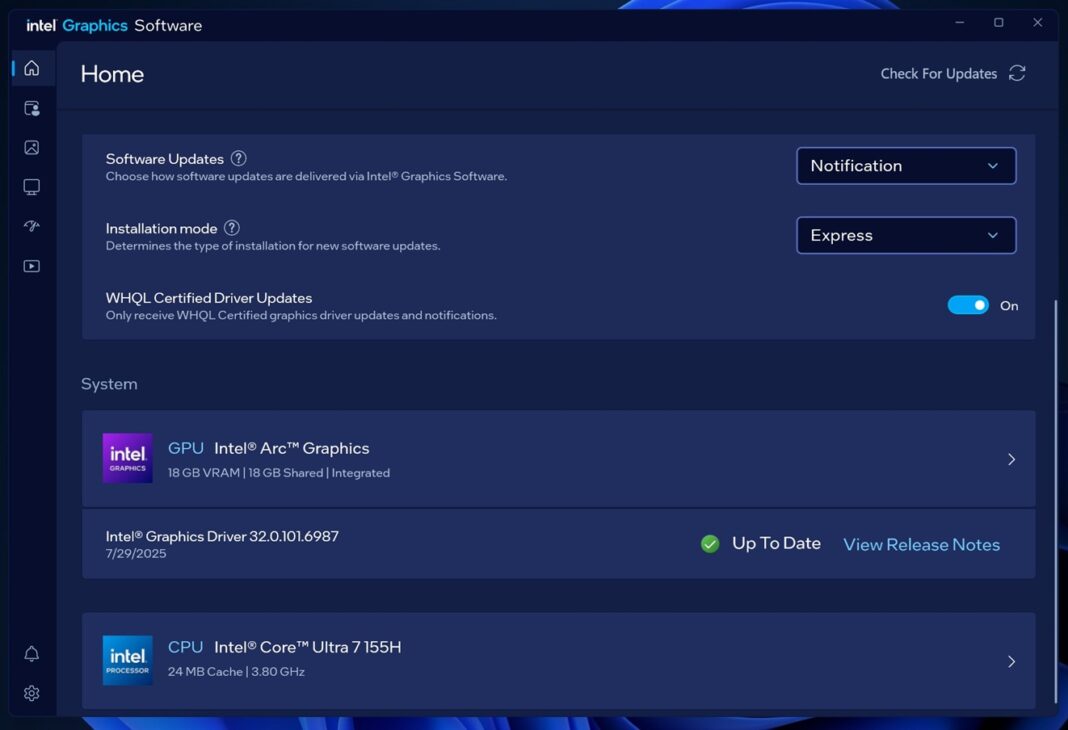Viewport: 1068px width, 730px height.
Task: Click Check For Updates
Action: [x=938, y=73]
